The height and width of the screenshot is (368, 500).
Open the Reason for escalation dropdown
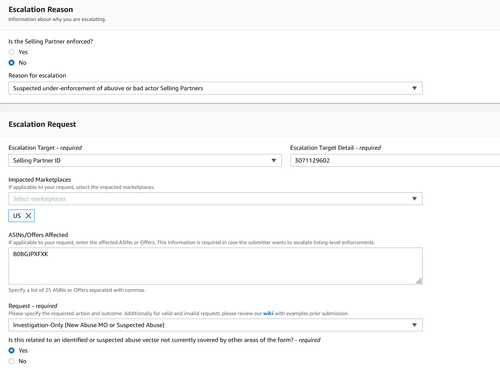coord(215,88)
